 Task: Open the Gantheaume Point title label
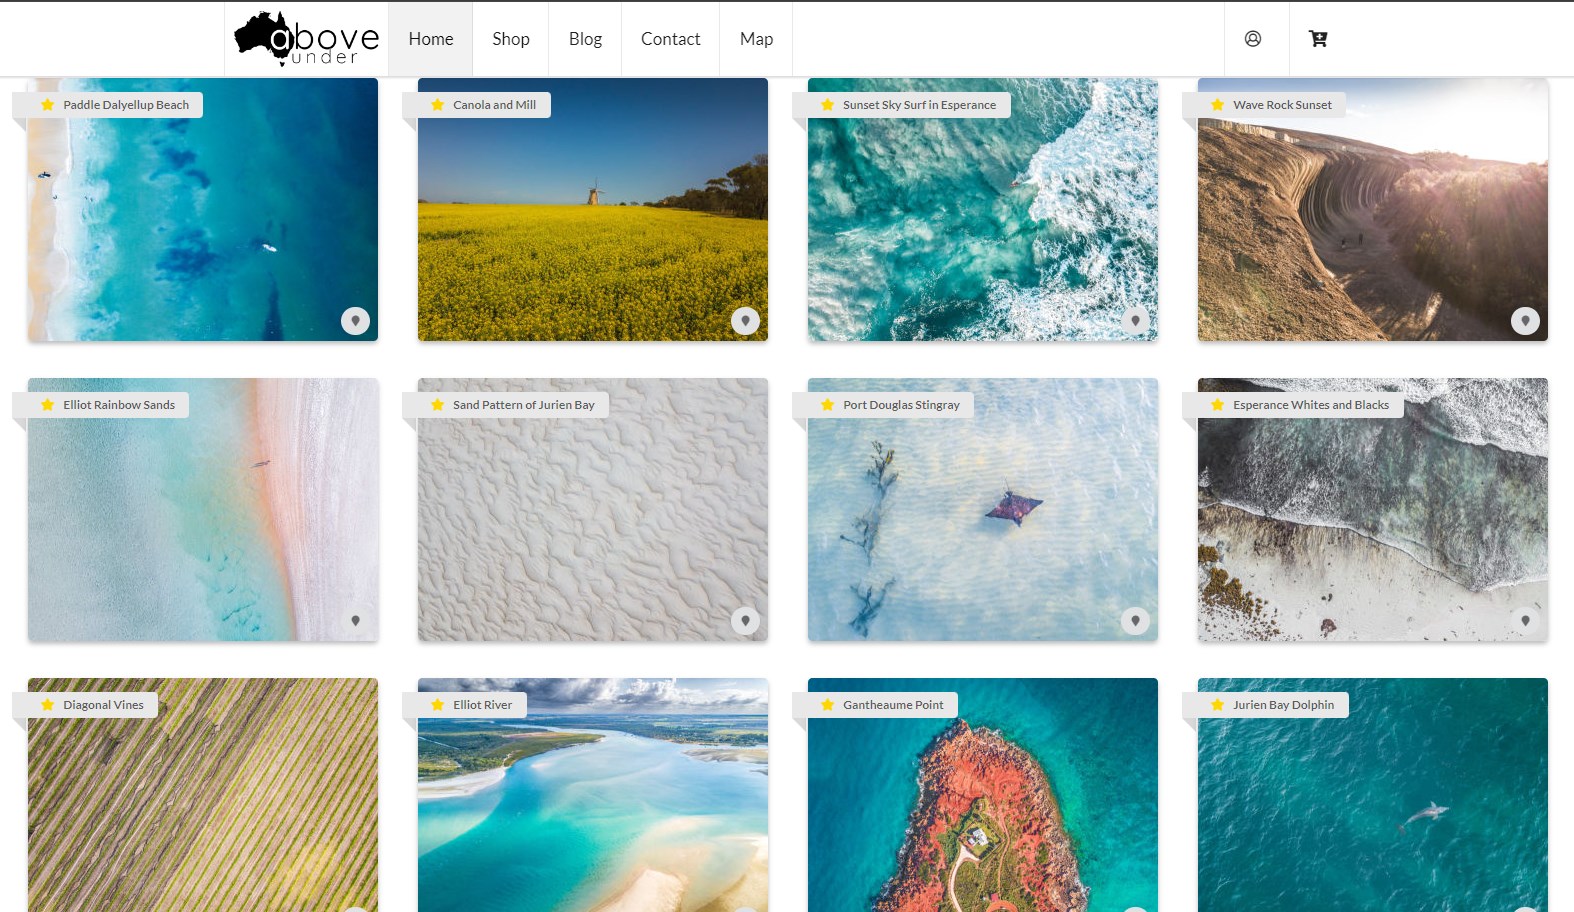click(x=892, y=705)
